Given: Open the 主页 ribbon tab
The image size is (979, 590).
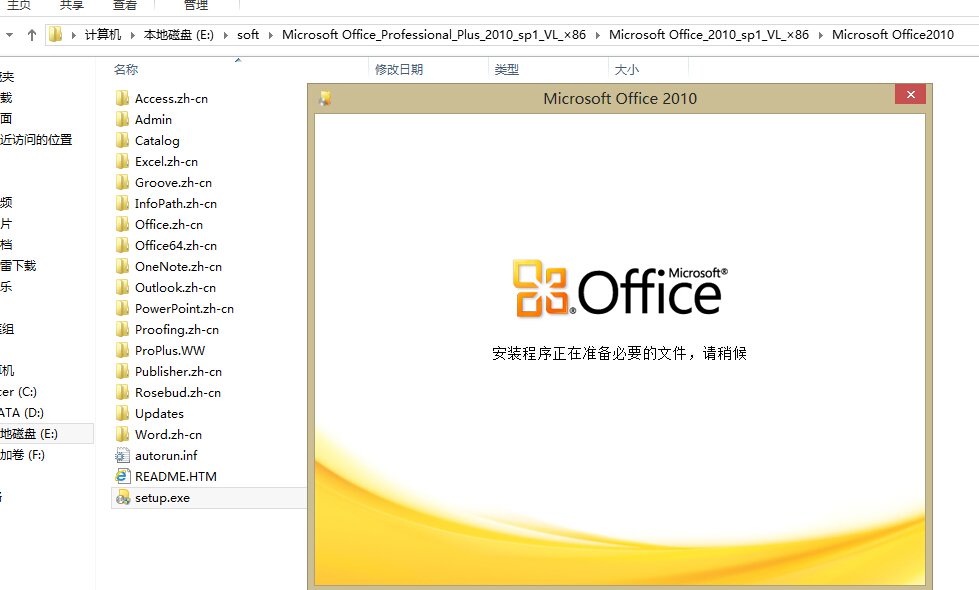Looking at the screenshot, I should pyautogui.click(x=19, y=6).
